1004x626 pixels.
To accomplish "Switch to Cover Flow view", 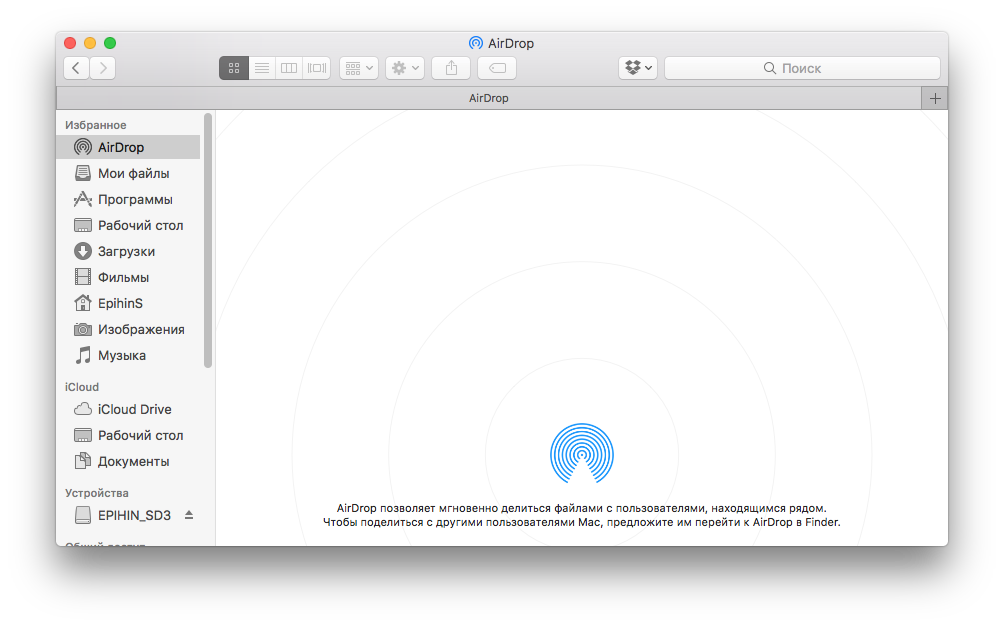I will pyautogui.click(x=317, y=68).
